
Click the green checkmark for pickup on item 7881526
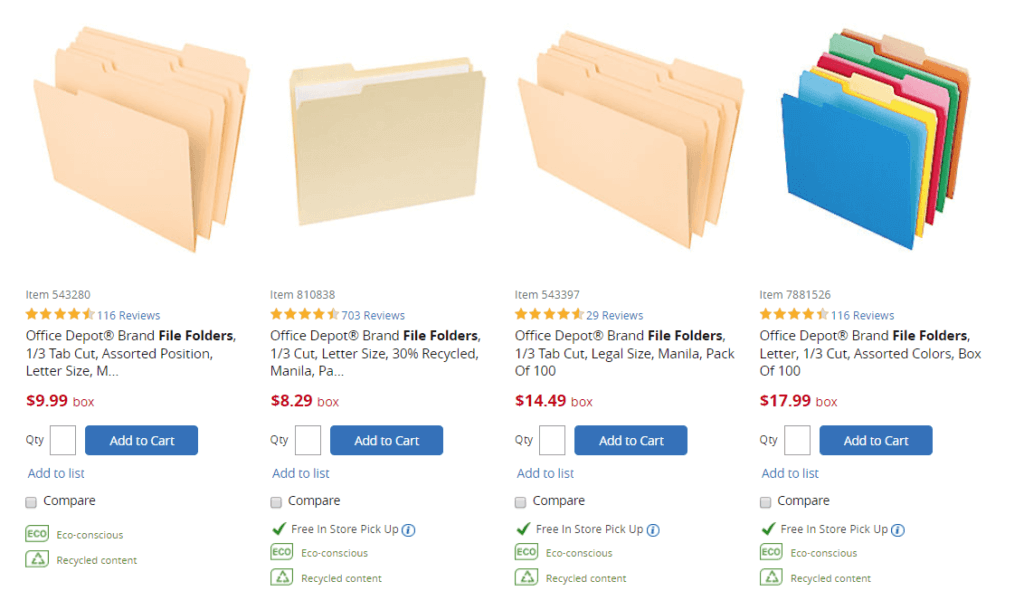tap(767, 529)
